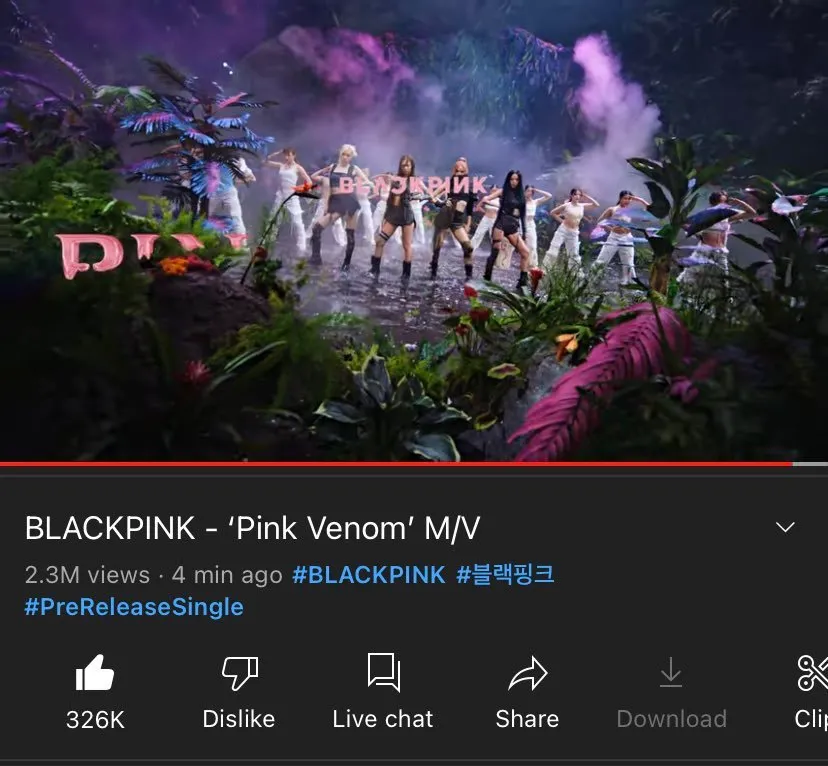Tap the 'Pink Venom' M/V video title

point(252,528)
